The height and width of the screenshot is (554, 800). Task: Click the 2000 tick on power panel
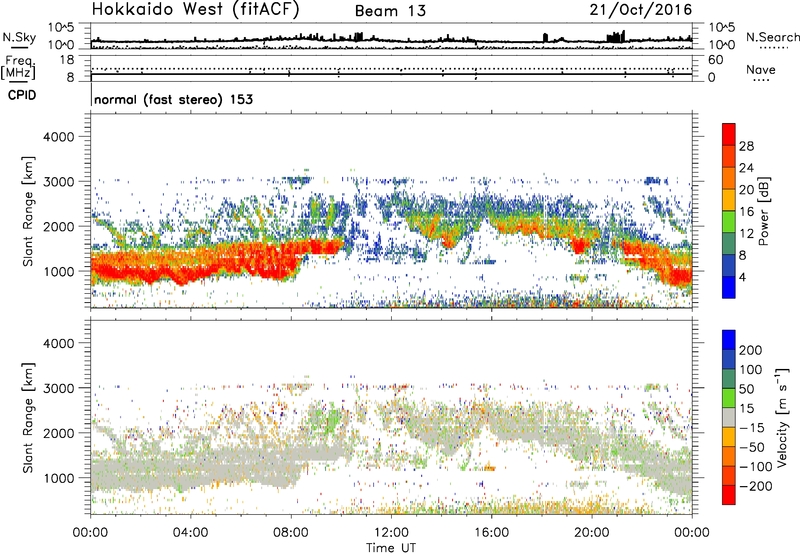pos(58,226)
